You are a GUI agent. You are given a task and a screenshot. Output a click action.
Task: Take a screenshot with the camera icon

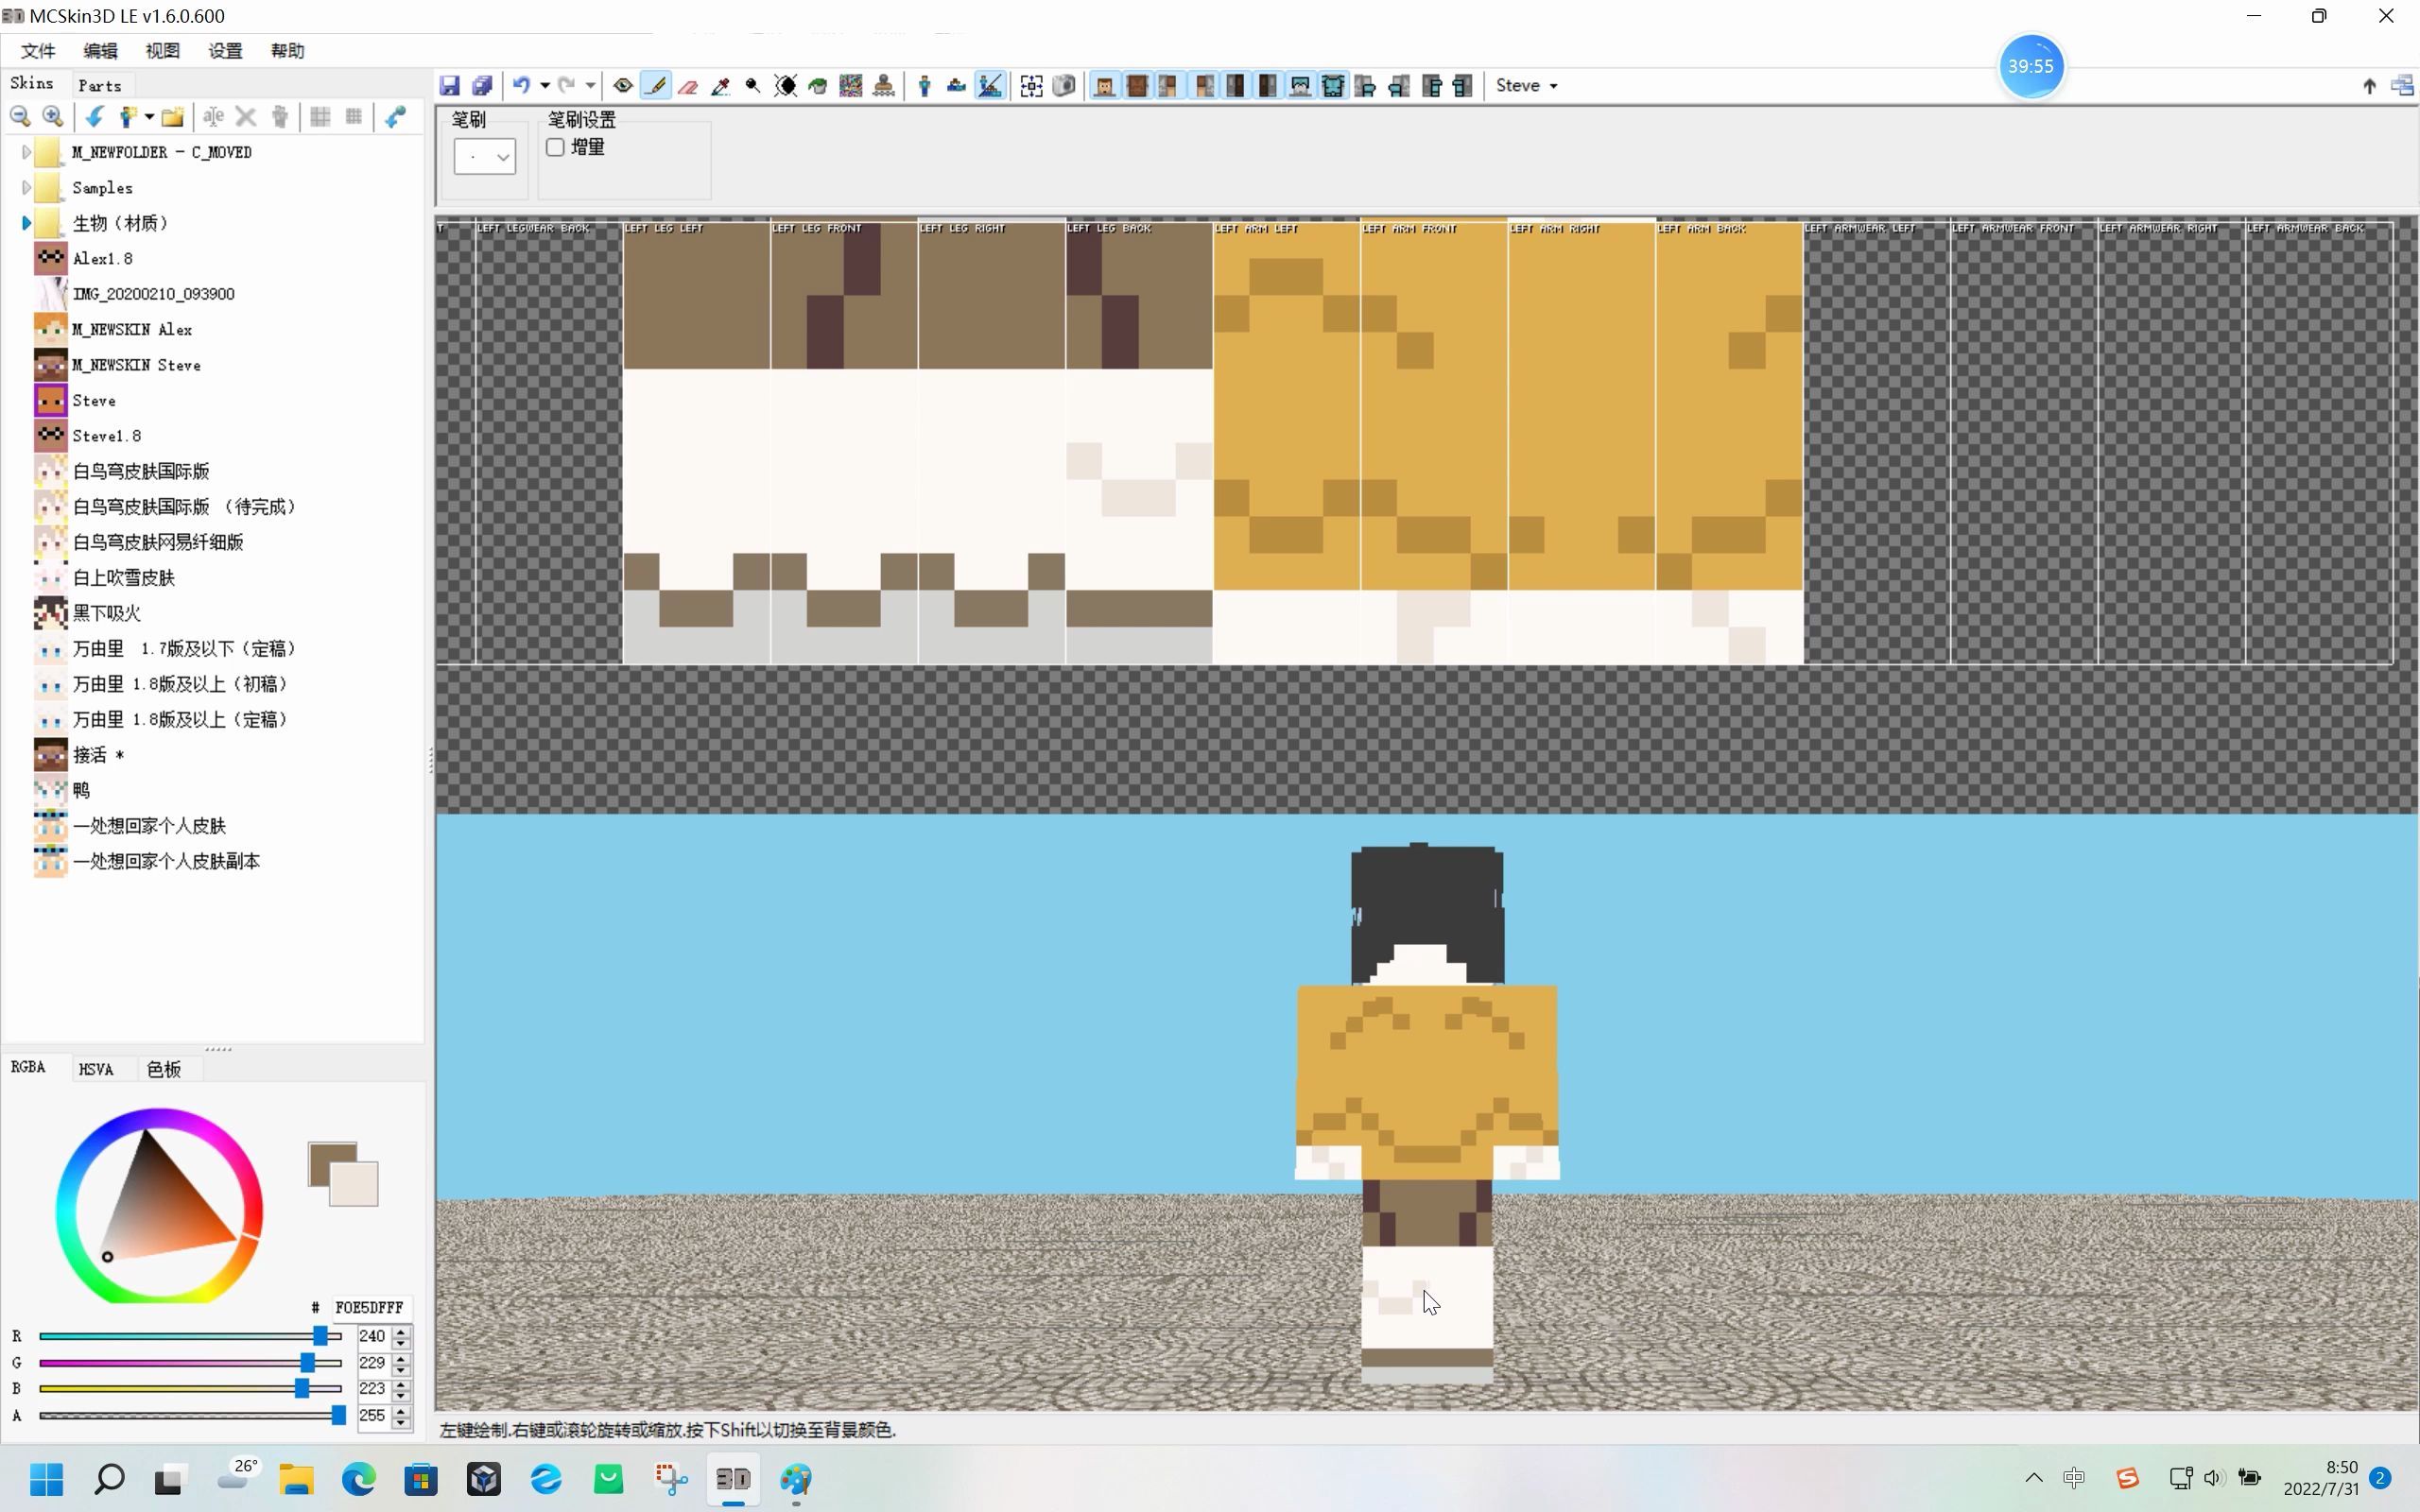pos(1064,86)
